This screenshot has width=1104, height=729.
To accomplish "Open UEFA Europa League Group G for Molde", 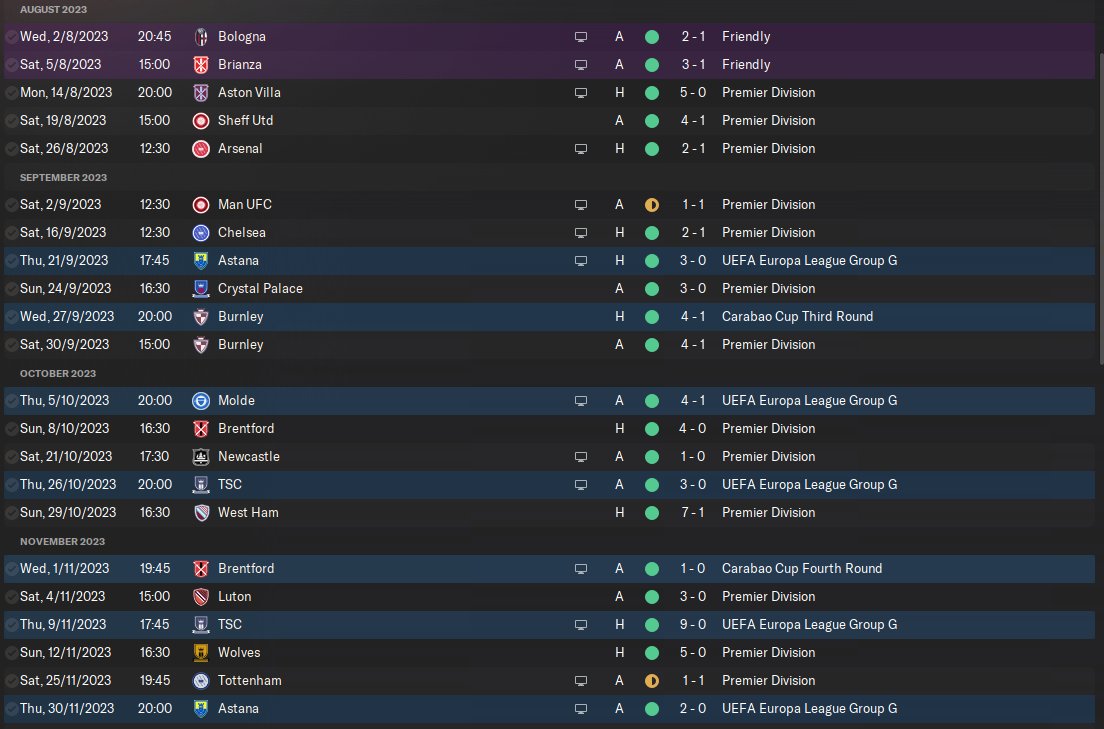I will (x=809, y=400).
